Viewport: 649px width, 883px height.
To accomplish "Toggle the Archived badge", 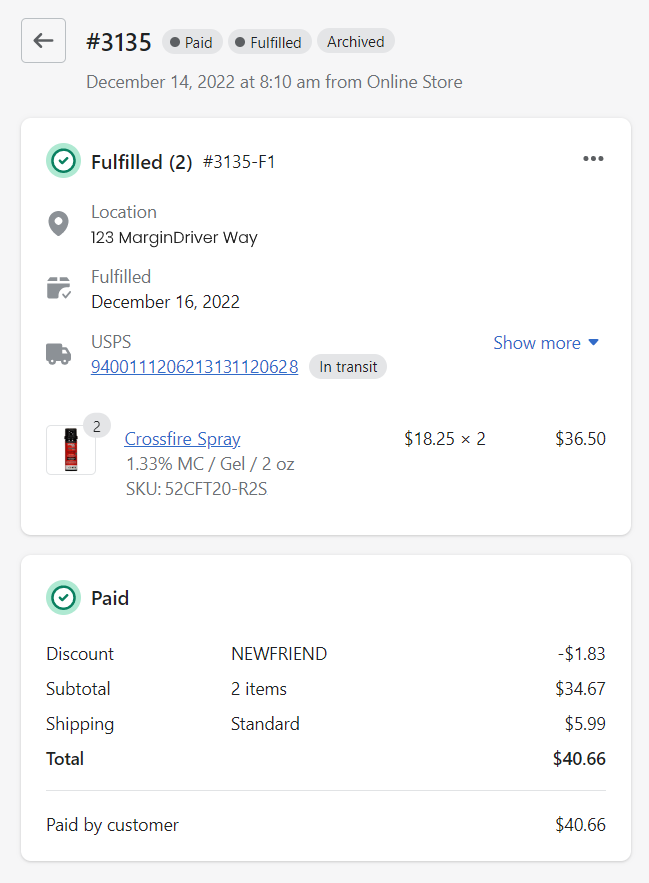I will pyautogui.click(x=355, y=41).
